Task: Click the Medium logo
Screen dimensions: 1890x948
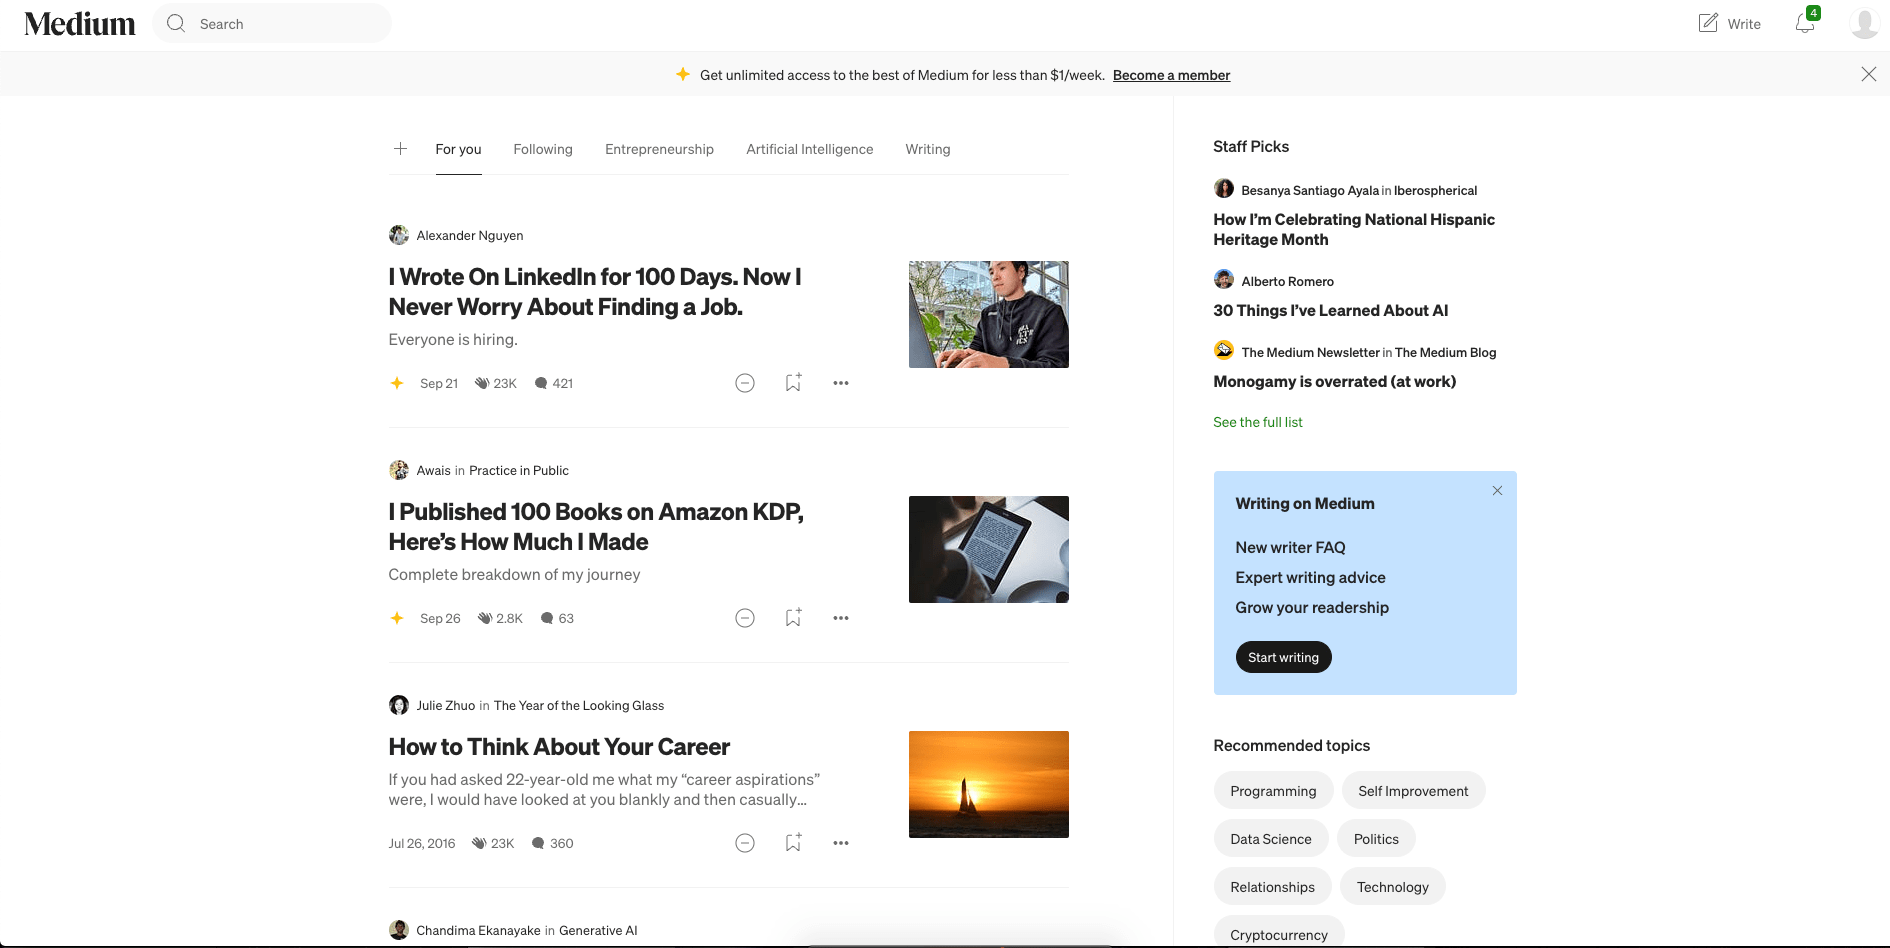Action: (x=80, y=24)
